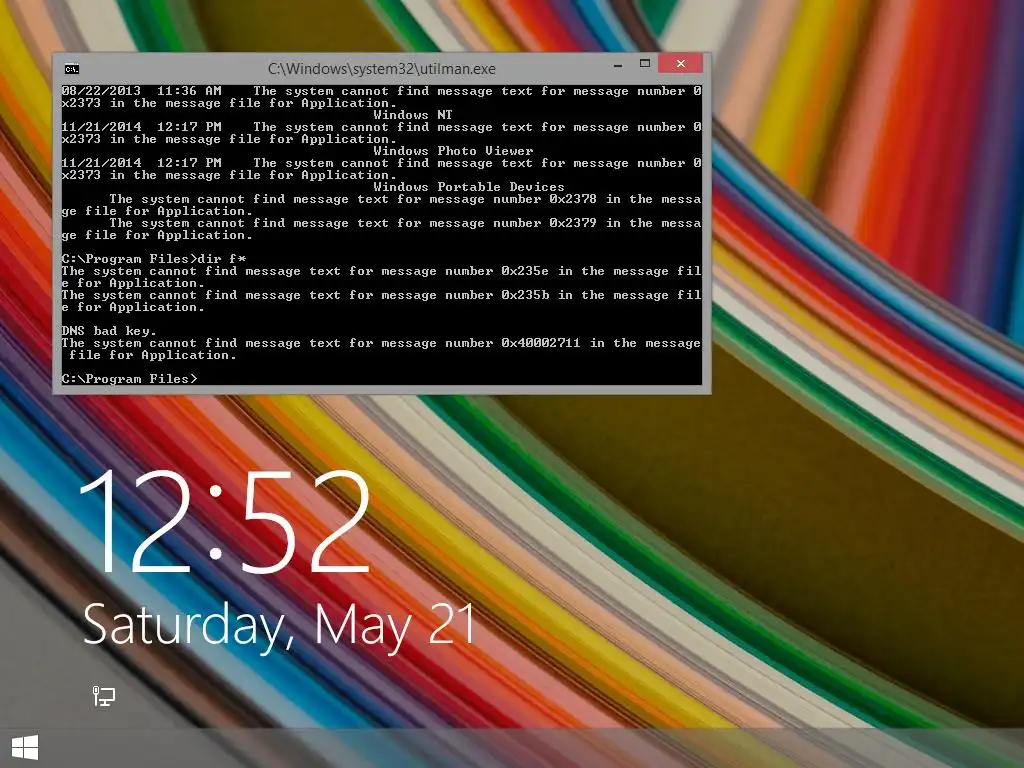This screenshot has width=1024, height=768.
Task: Click the 'DNS bad key.' line
Action: coord(109,331)
